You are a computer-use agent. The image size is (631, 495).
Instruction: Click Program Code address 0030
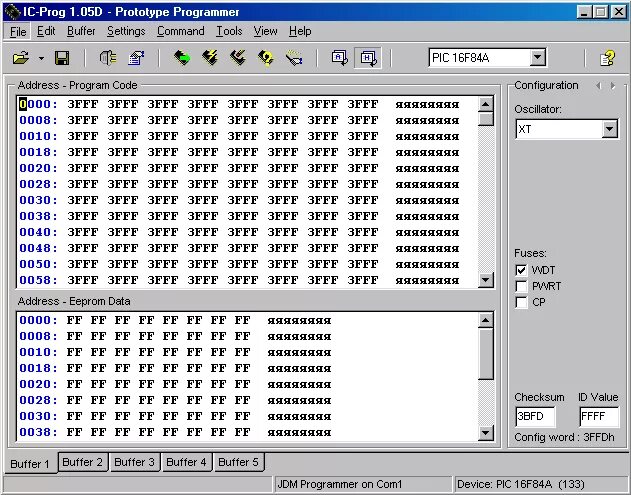pos(38,200)
